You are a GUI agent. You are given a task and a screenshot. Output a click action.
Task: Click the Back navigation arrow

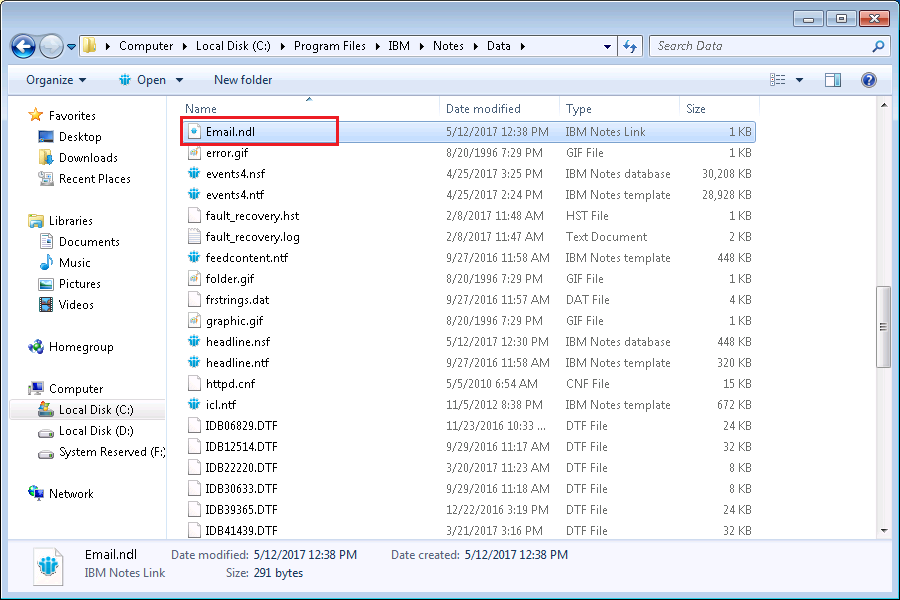(24, 46)
